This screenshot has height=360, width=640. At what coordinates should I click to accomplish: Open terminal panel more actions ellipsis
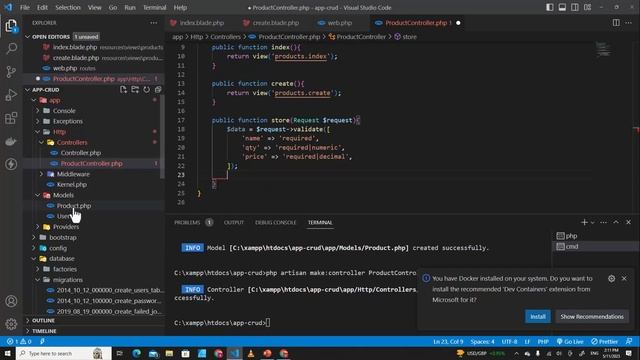(x=604, y=222)
